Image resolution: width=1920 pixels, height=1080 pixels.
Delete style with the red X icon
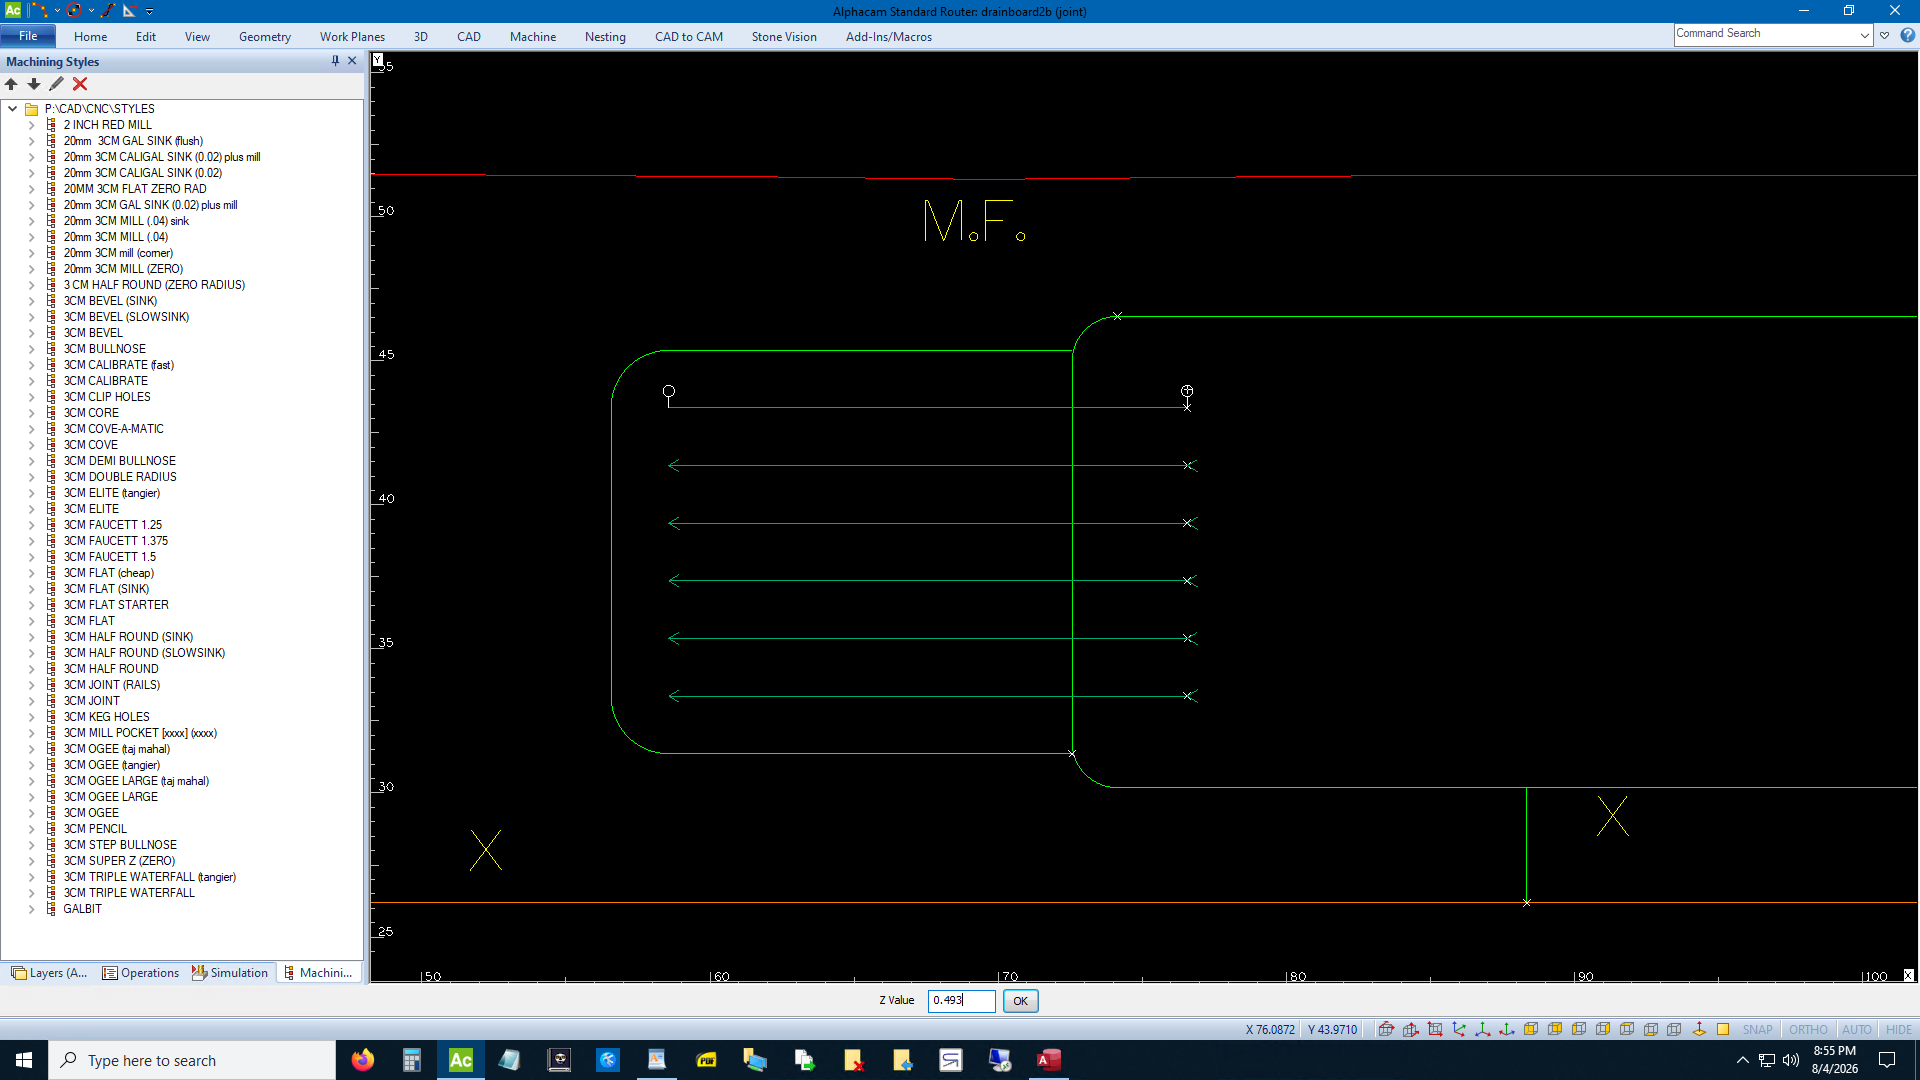click(x=80, y=84)
